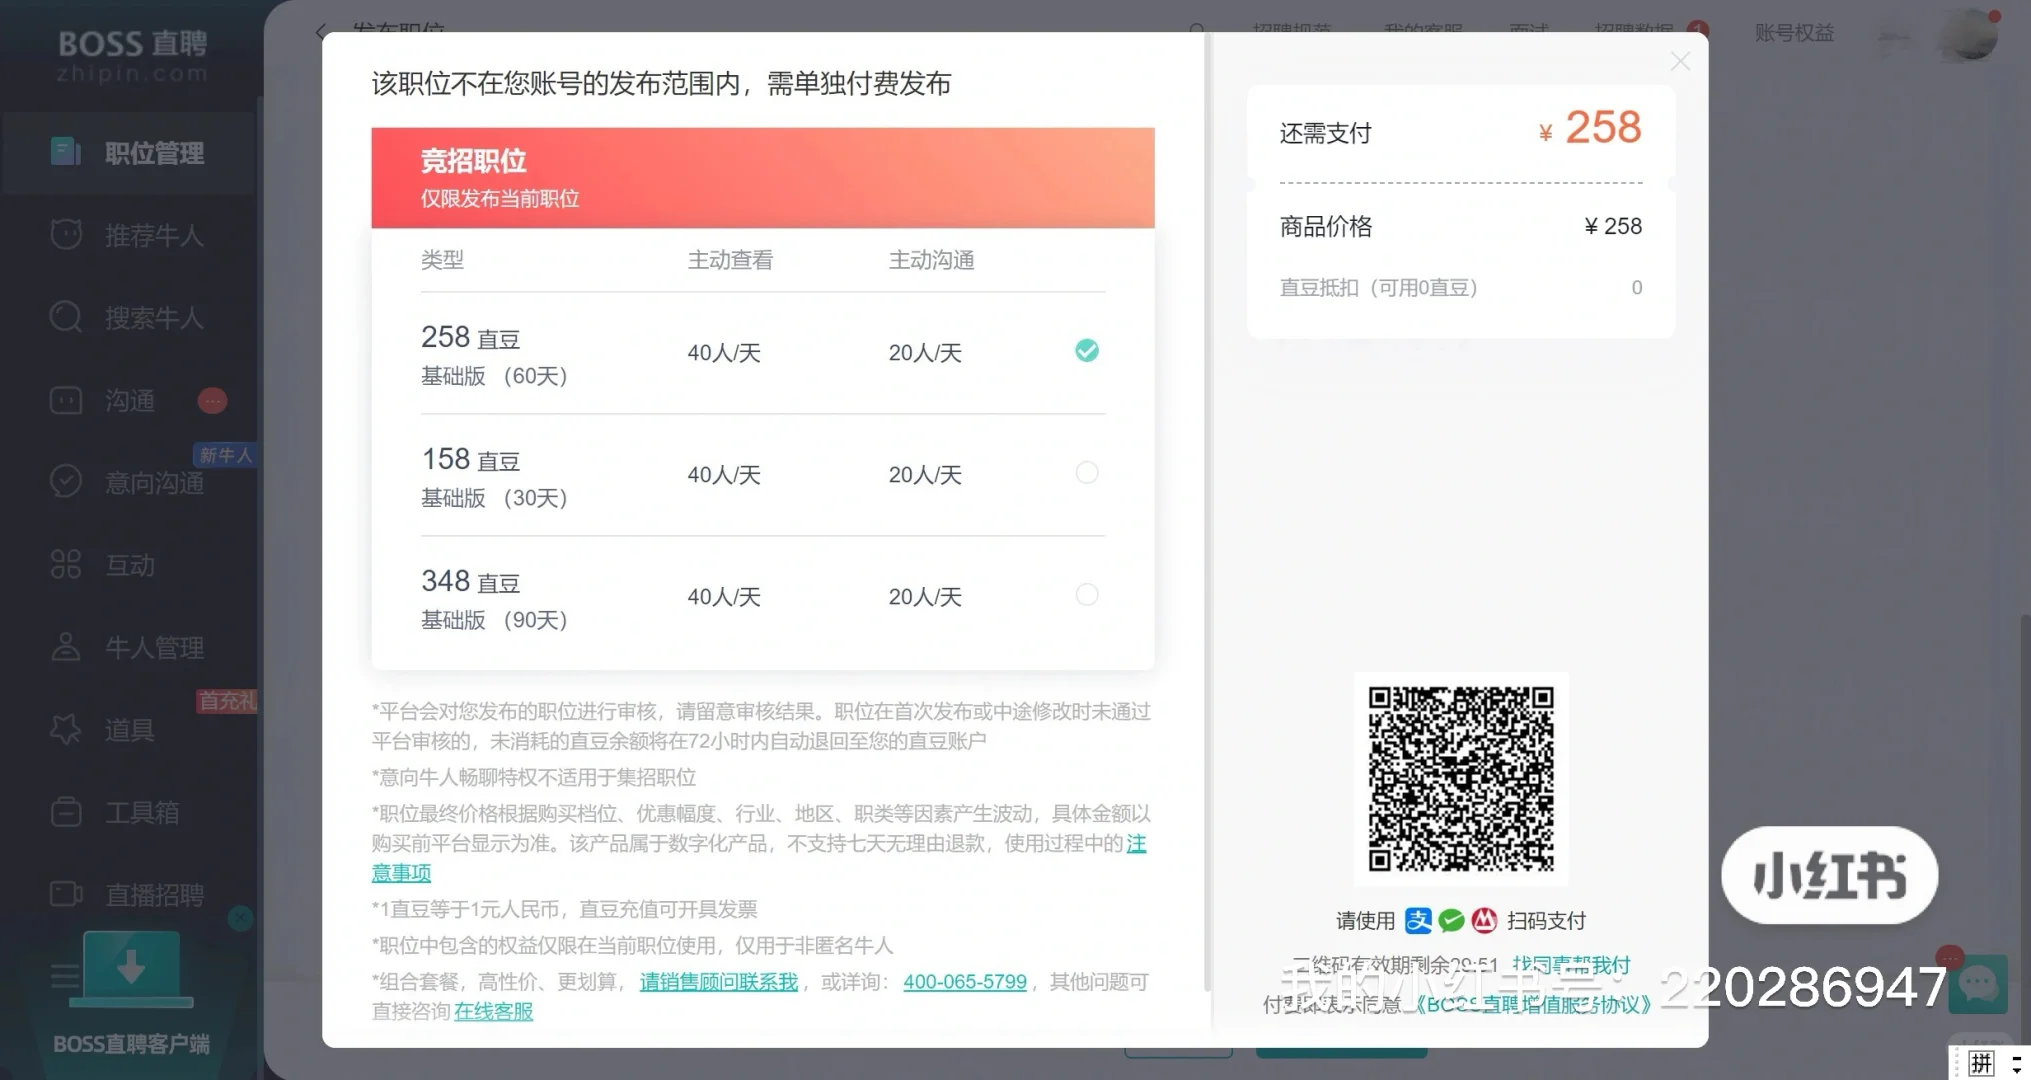Select the 348 直豆 90-day plan

(x=1087, y=594)
